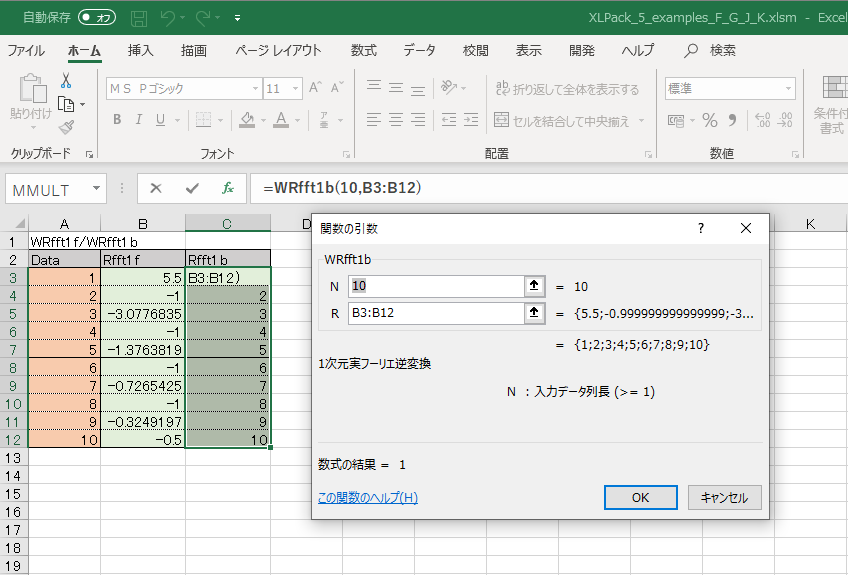Expand the number format 標準 dropdown
The width and height of the screenshot is (848, 575).
[x=788, y=89]
